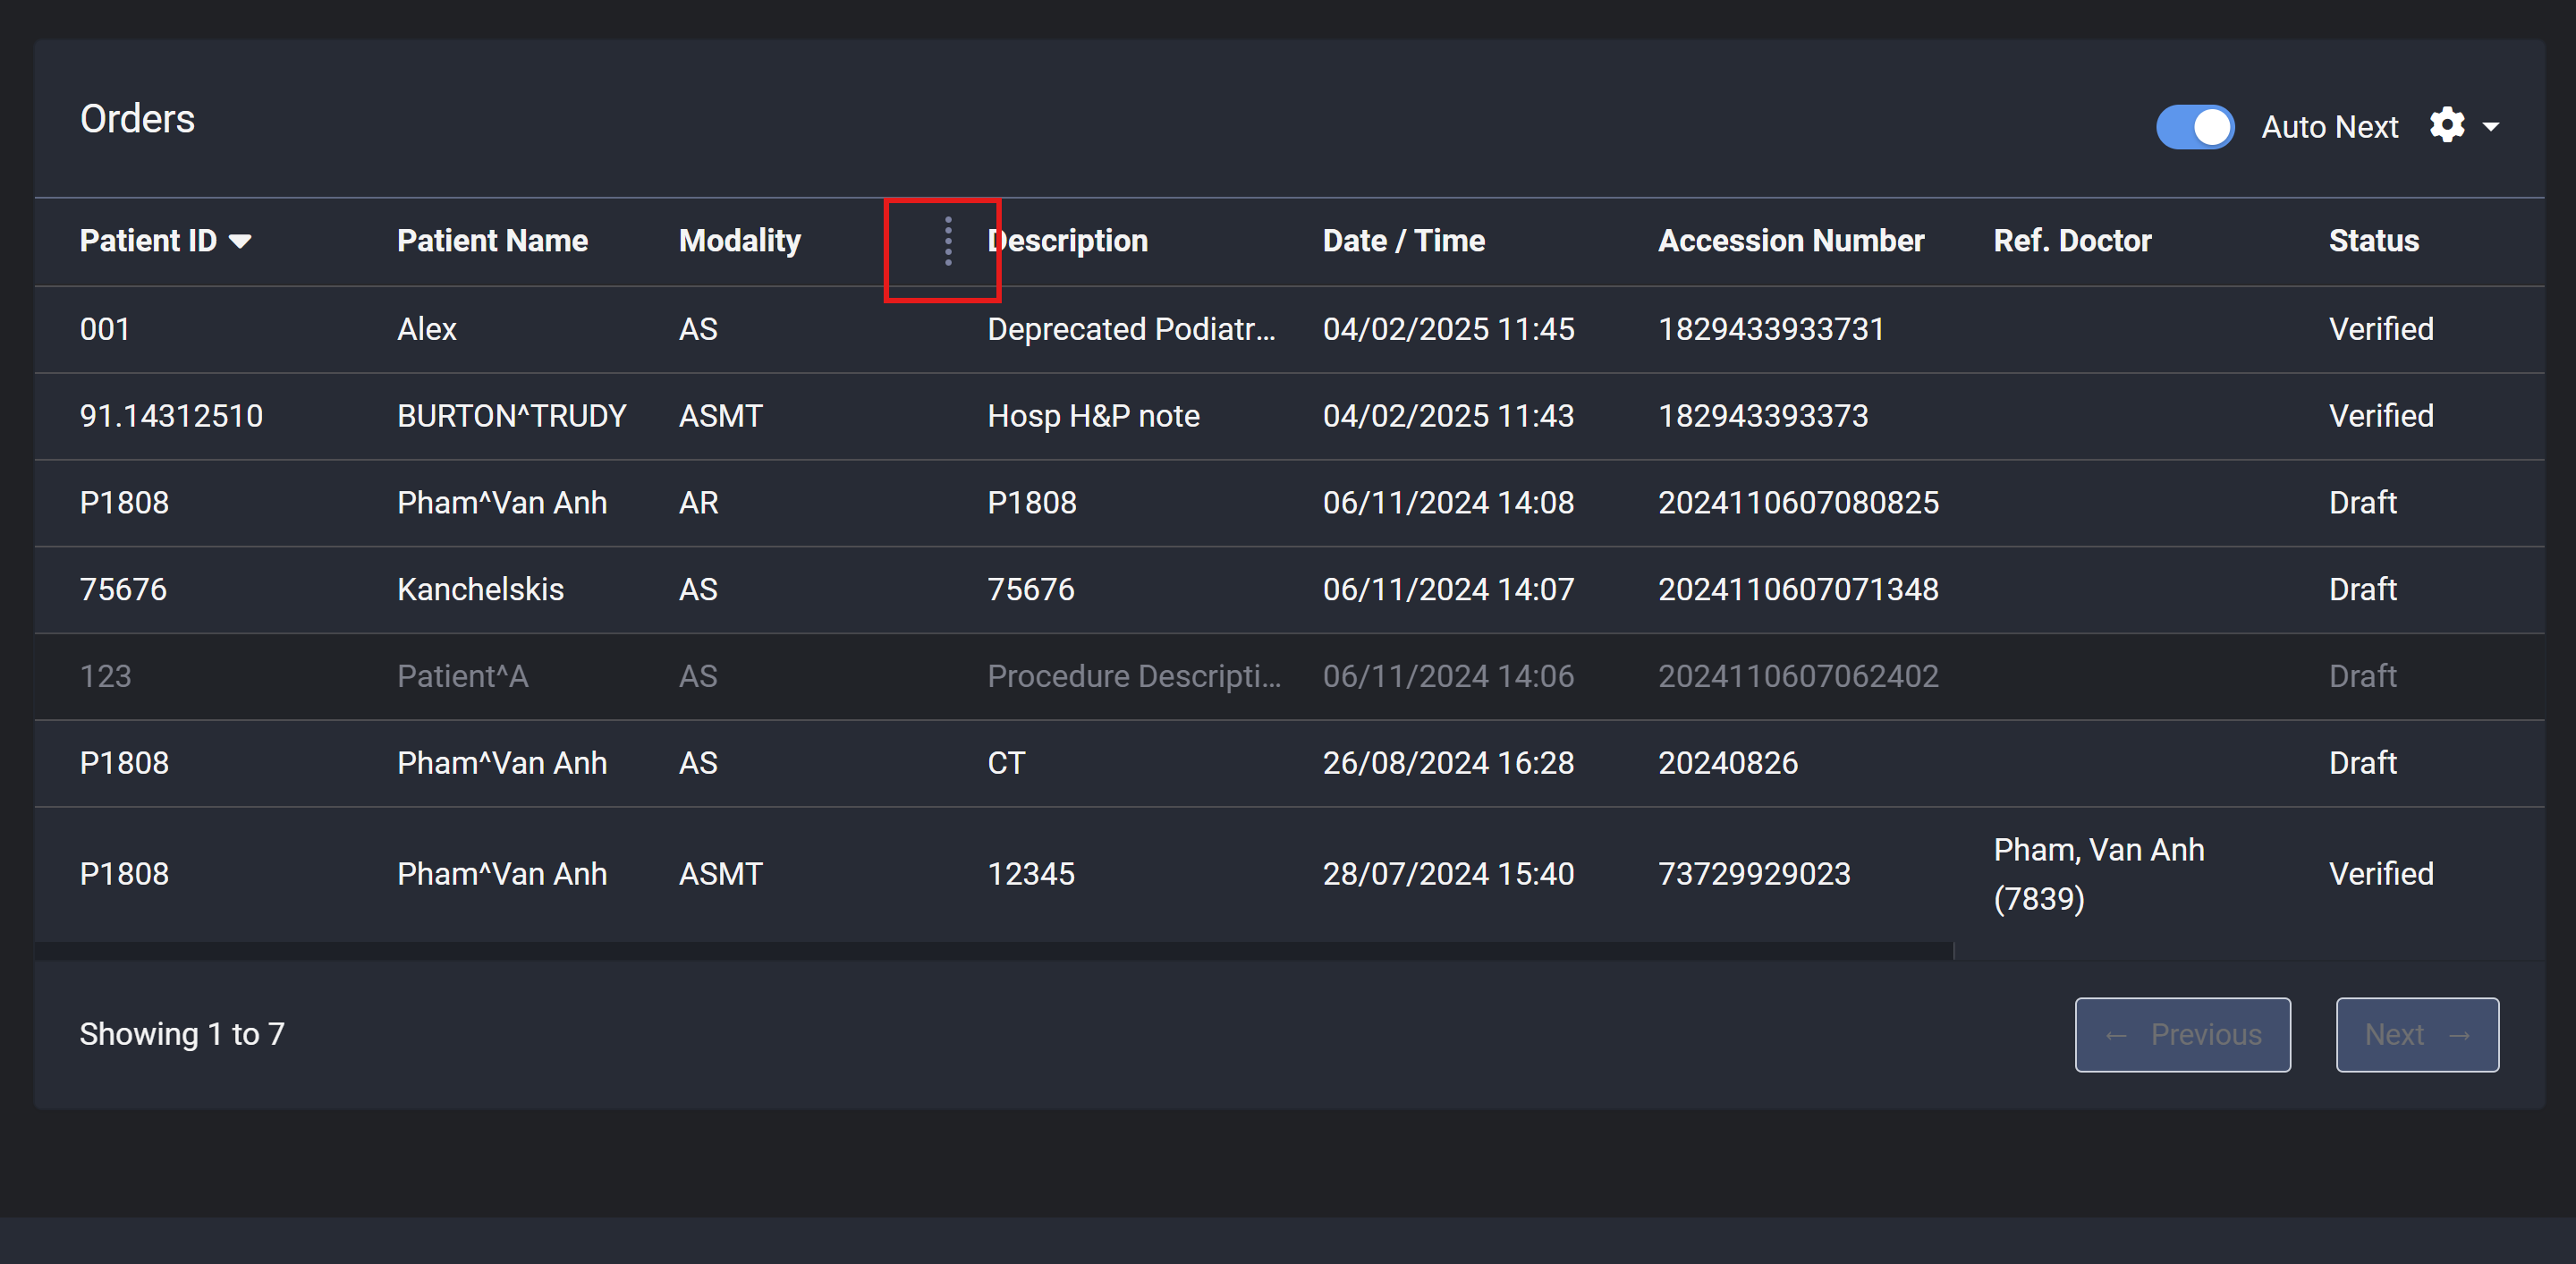Click the Date / Time column header

coord(1403,241)
